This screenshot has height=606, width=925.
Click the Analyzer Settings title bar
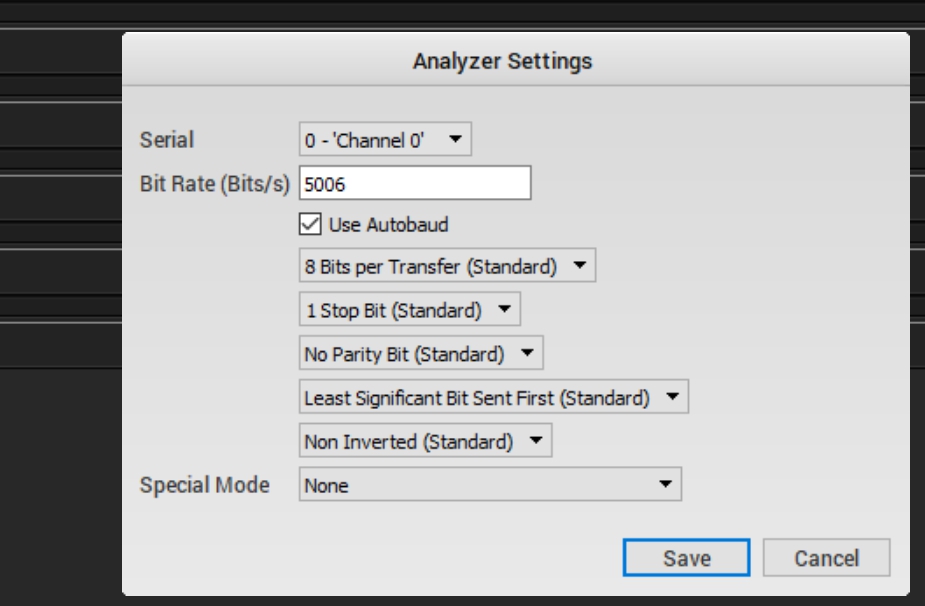click(516, 60)
